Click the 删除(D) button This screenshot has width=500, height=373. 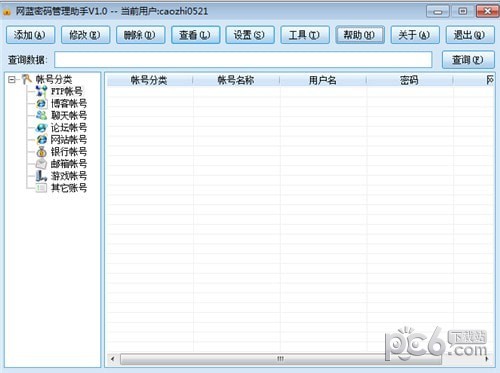[x=140, y=35]
